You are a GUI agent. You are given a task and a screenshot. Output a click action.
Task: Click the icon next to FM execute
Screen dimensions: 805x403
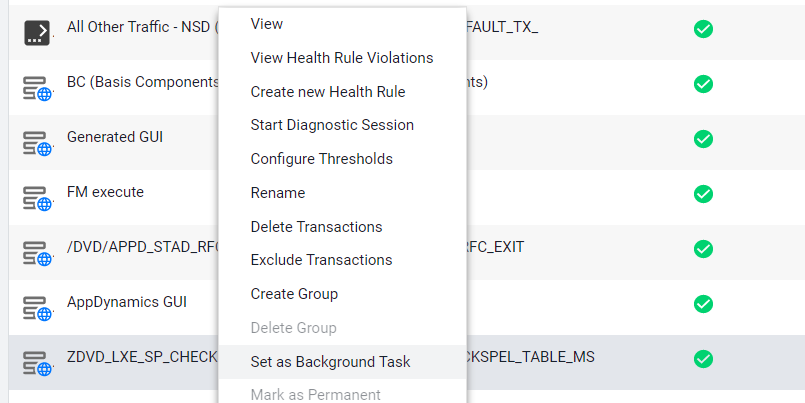37,198
